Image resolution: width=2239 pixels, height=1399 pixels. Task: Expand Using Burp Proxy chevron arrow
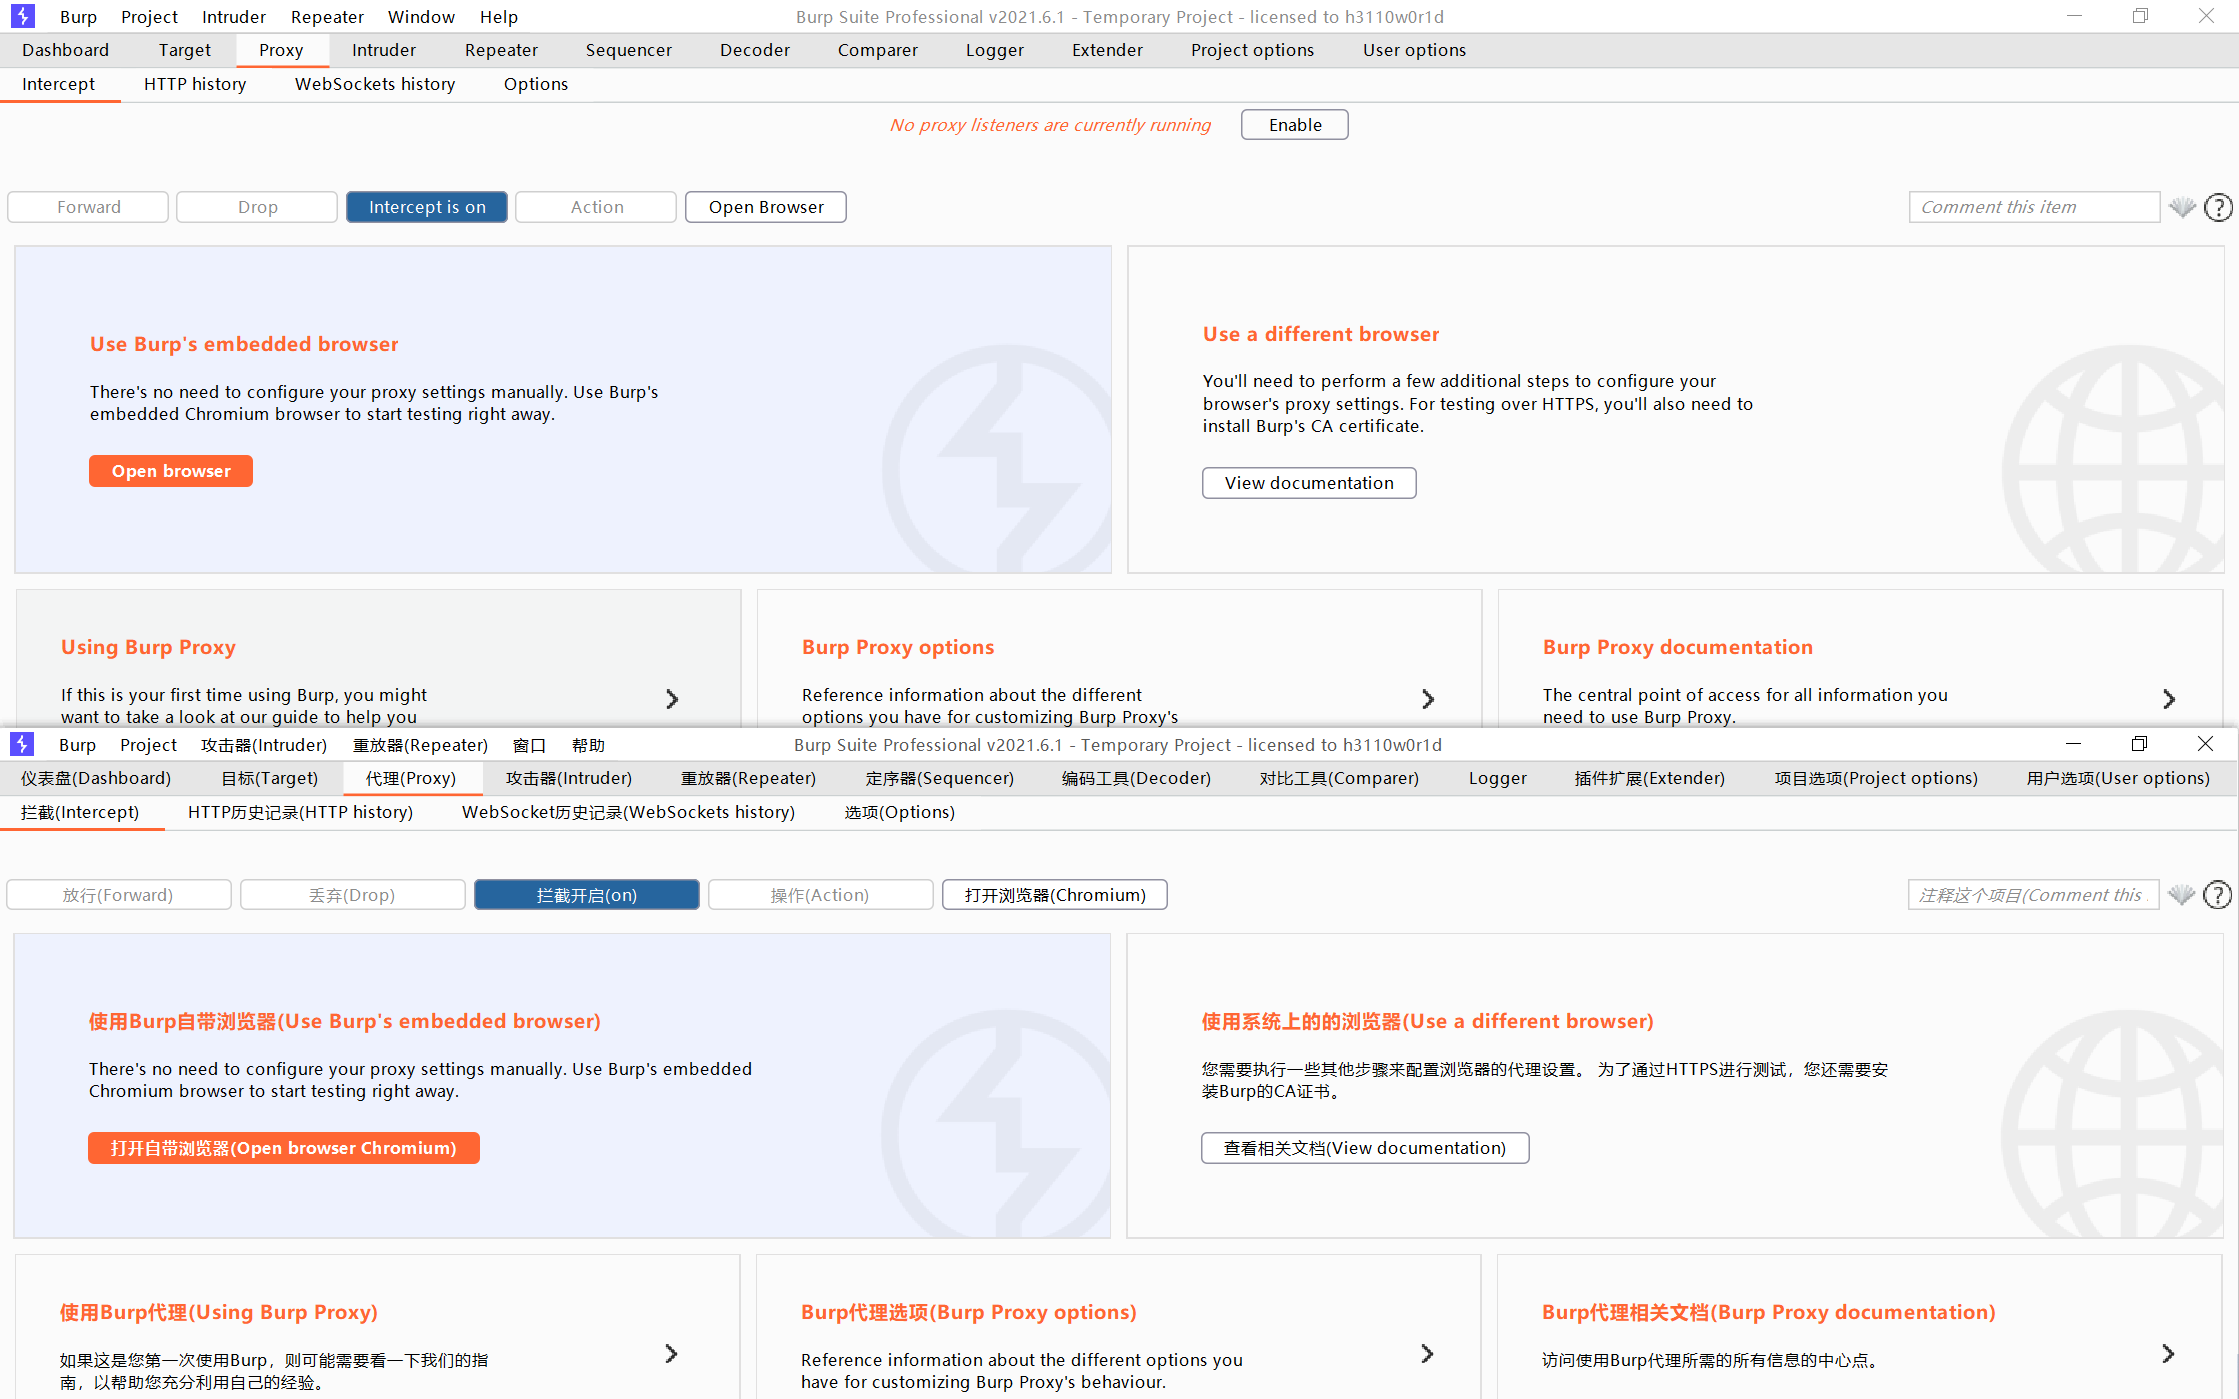pyautogui.click(x=672, y=696)
